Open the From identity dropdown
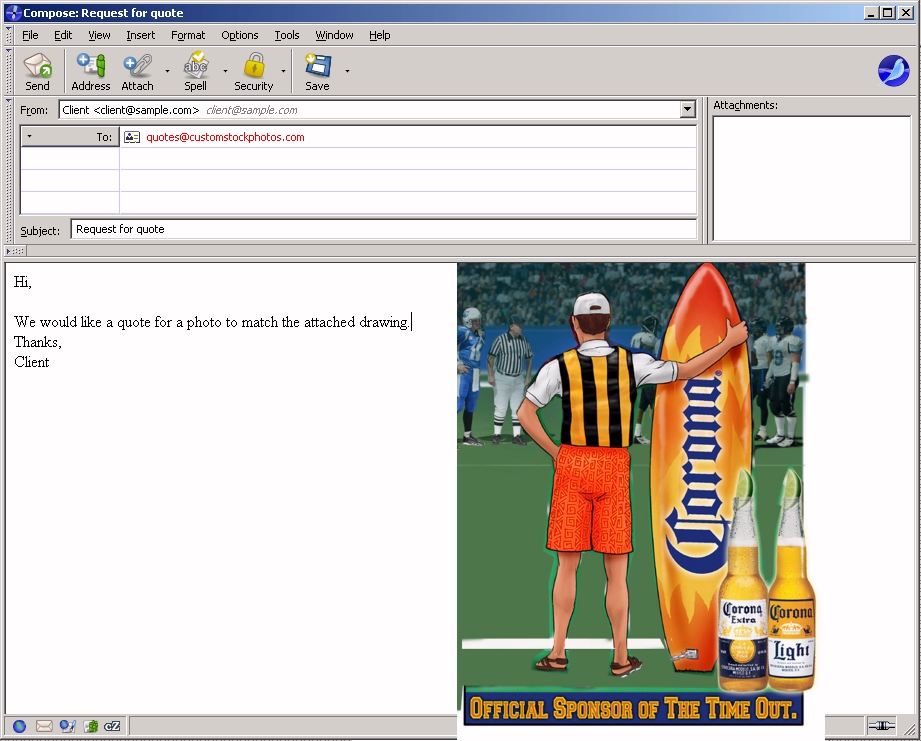 [x=687, y=109]
